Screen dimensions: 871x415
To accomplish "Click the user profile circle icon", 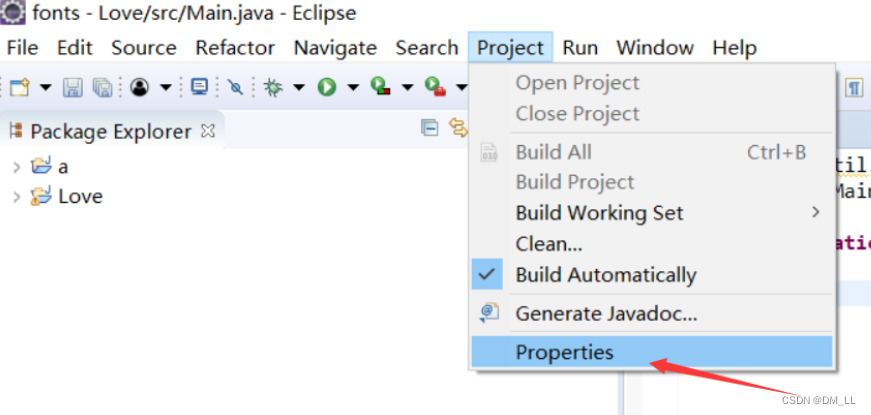I will click(139, 87).
